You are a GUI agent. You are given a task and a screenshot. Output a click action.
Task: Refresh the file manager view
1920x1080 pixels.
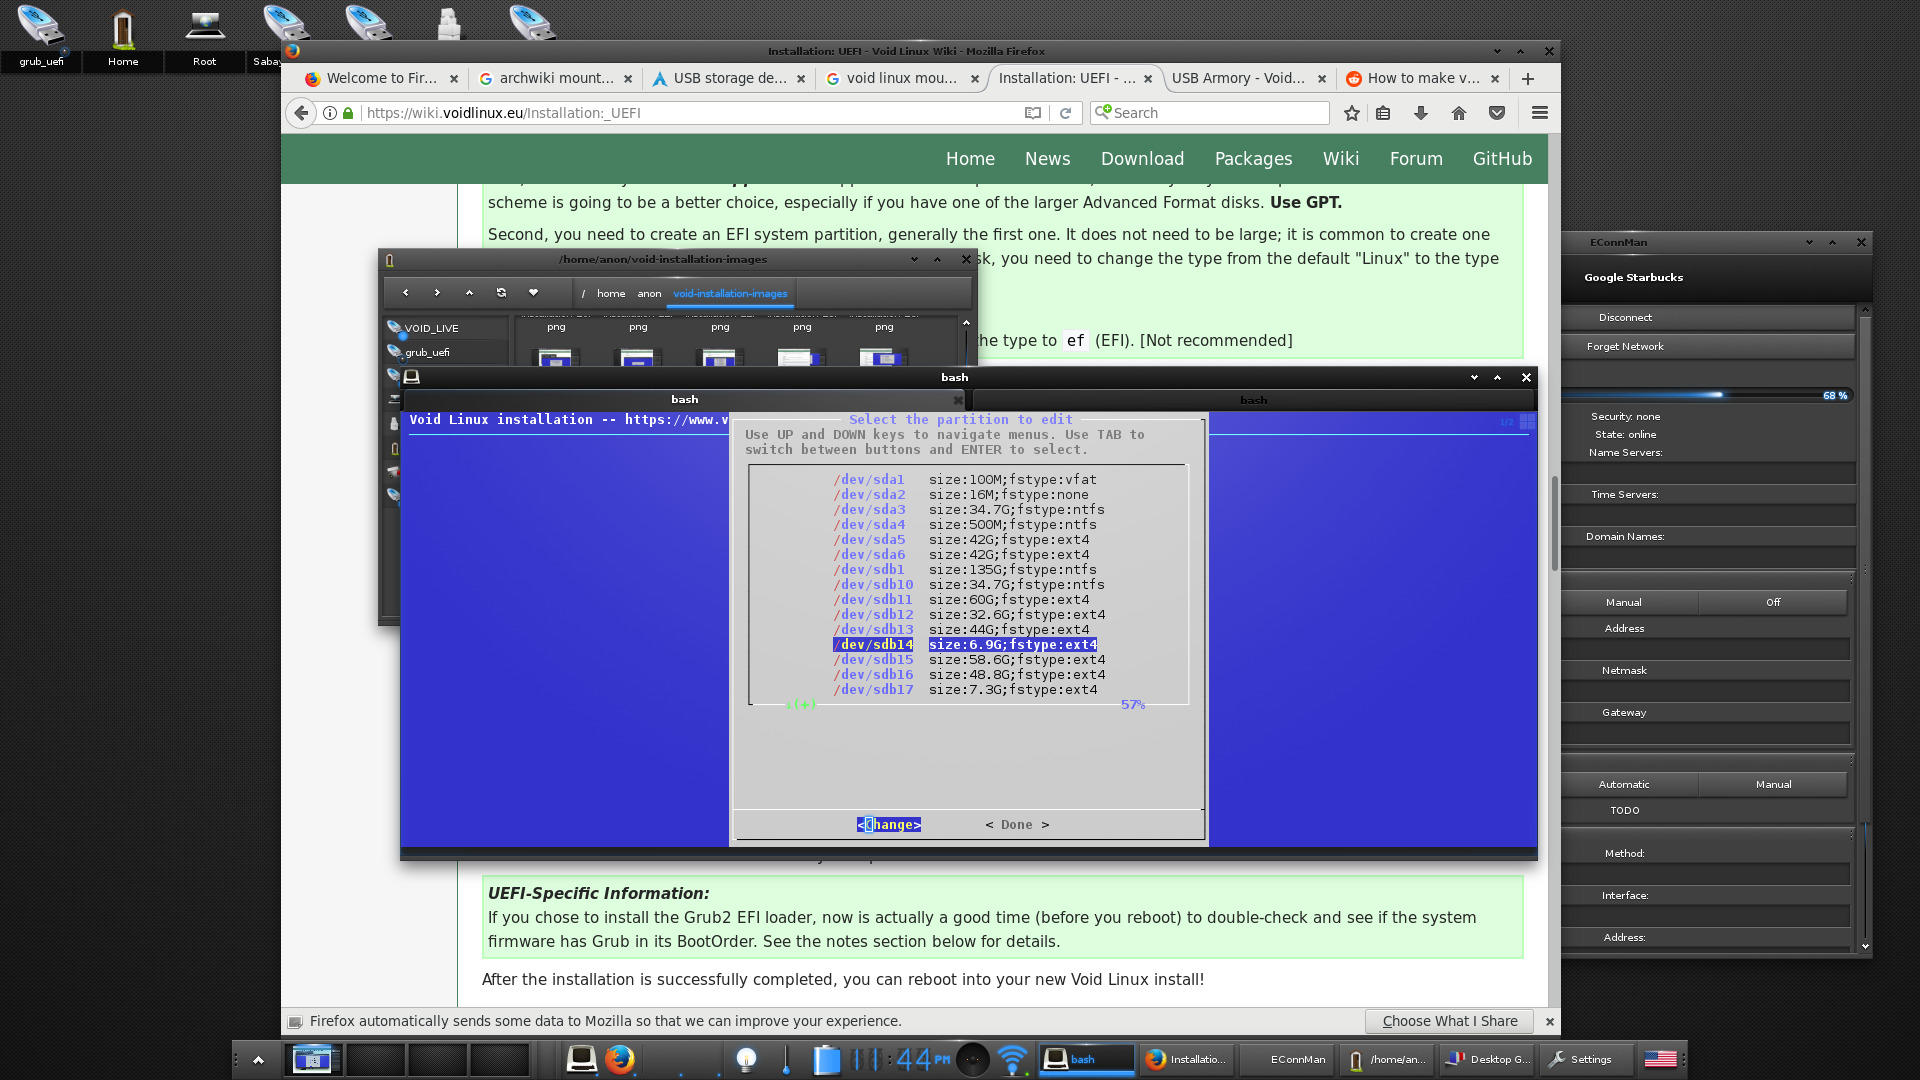coord(501,293)
